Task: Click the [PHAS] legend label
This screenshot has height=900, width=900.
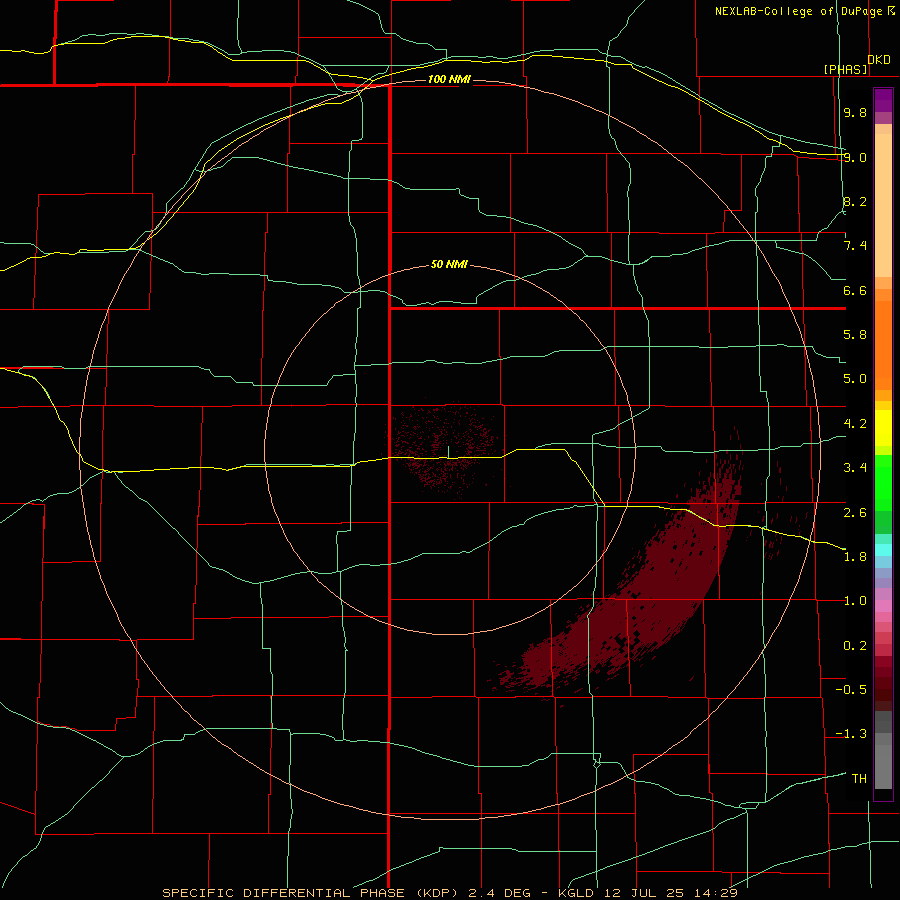Action: 845,69
